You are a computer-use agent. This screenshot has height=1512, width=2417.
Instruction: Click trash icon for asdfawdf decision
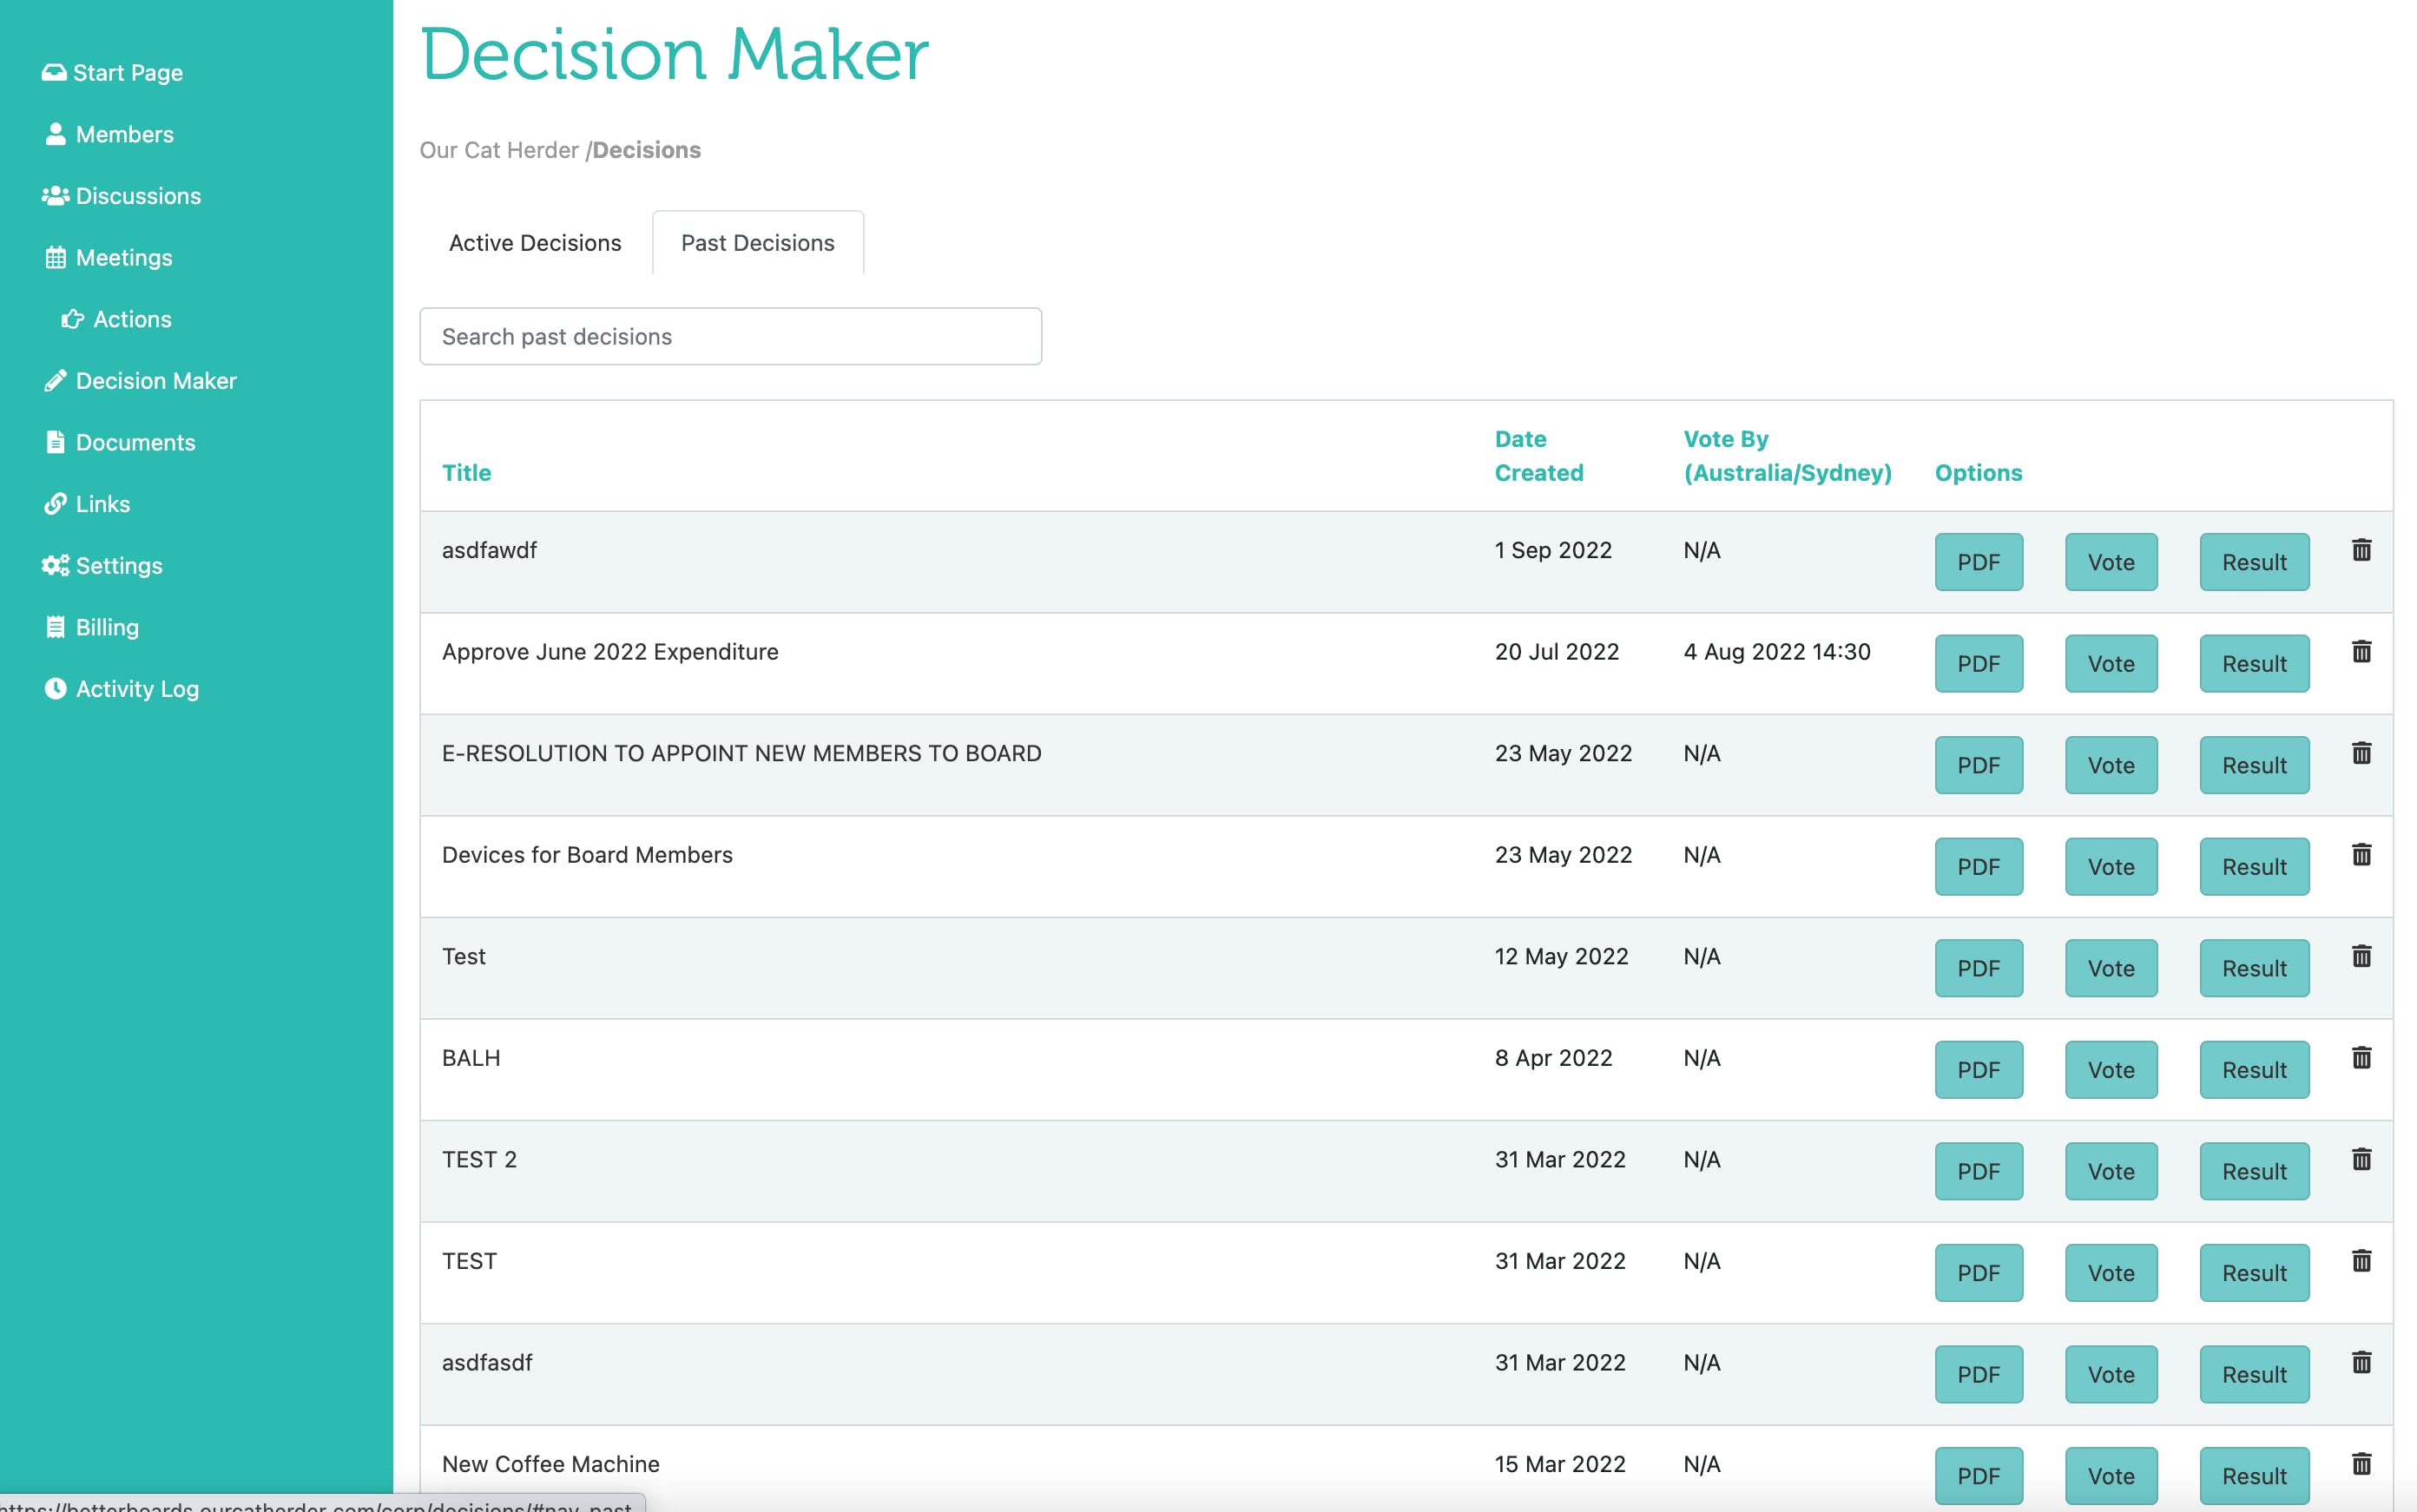[x=2361, y=550]
